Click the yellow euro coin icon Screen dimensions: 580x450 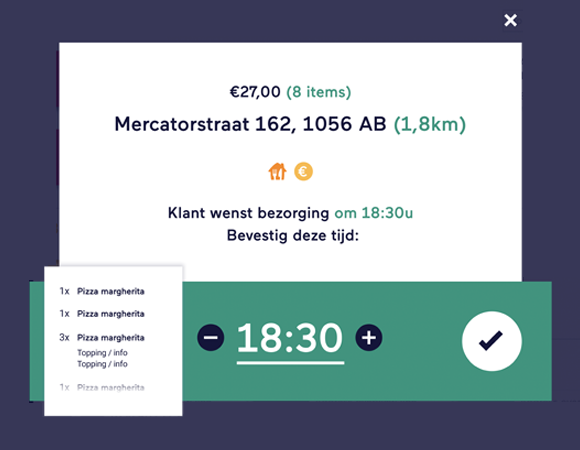(303, 172)
